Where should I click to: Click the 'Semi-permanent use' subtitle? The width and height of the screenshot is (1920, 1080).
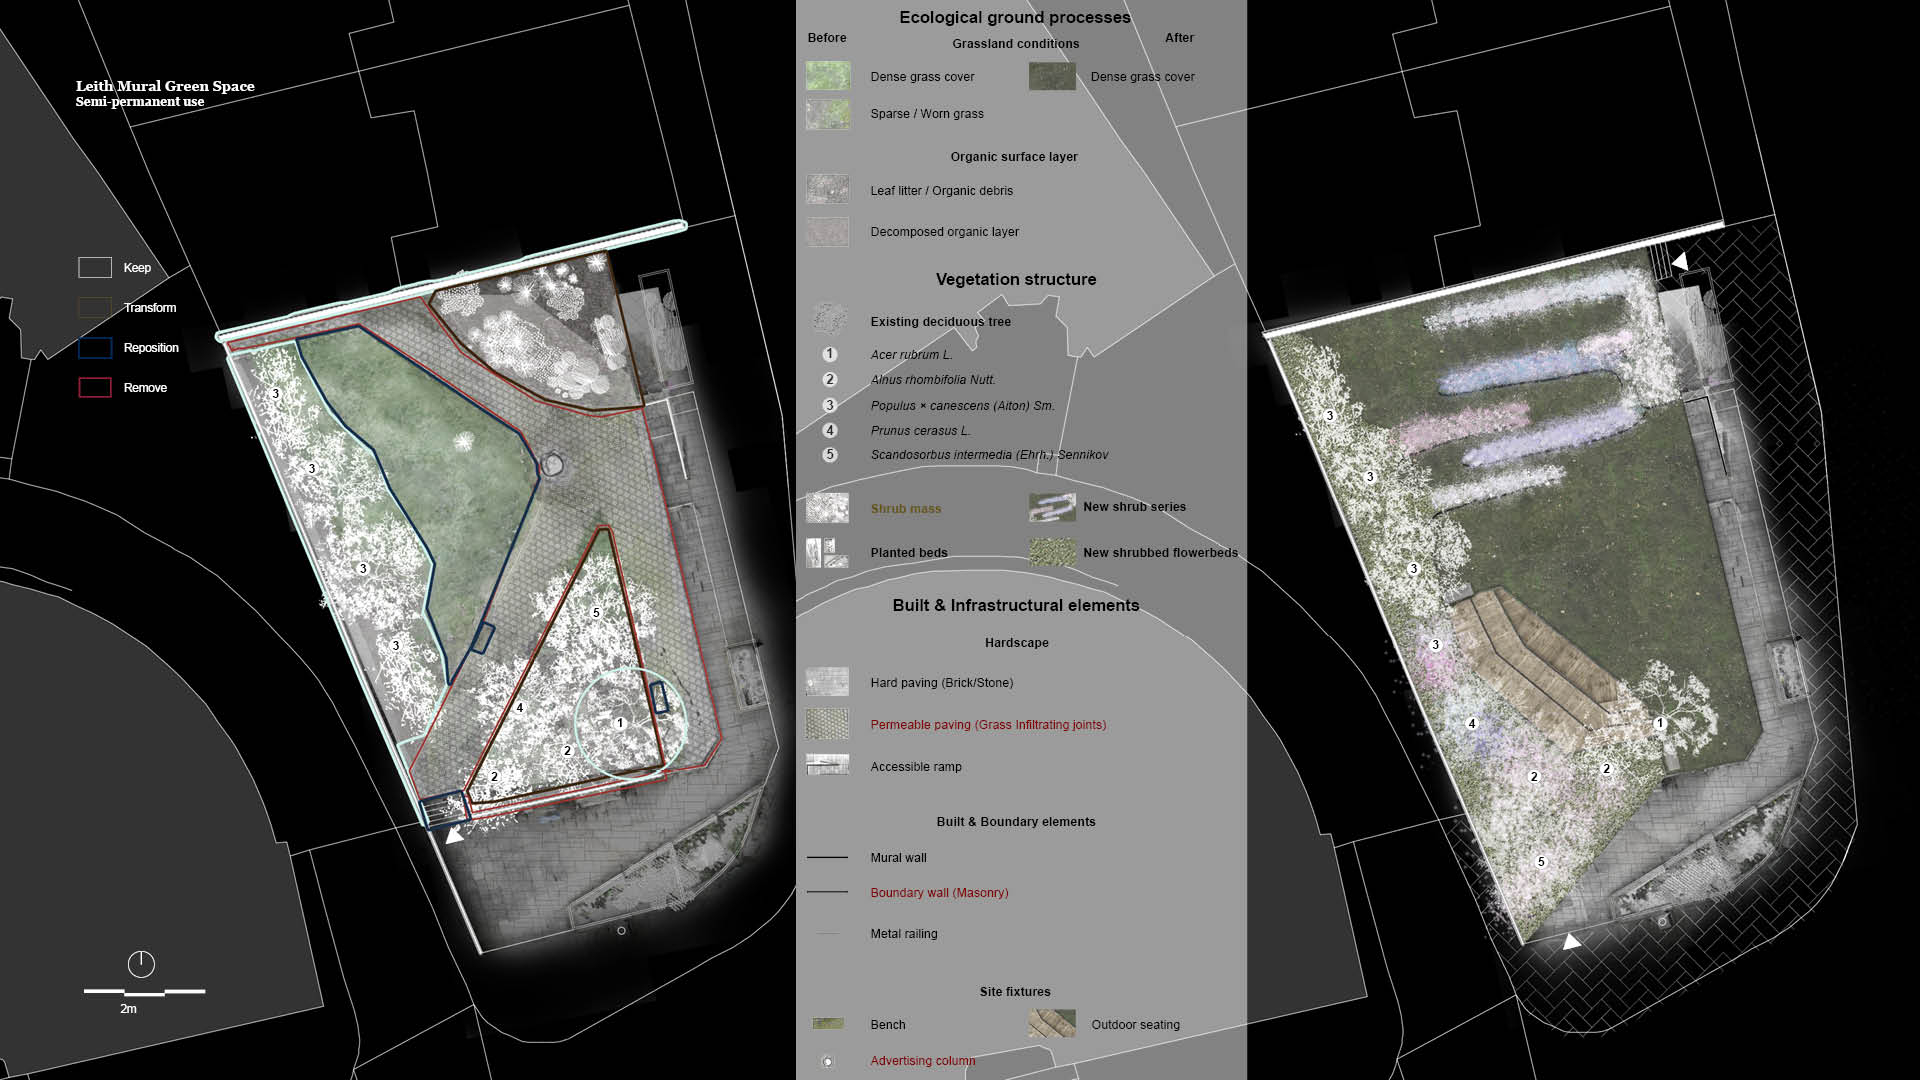[140, 102]
